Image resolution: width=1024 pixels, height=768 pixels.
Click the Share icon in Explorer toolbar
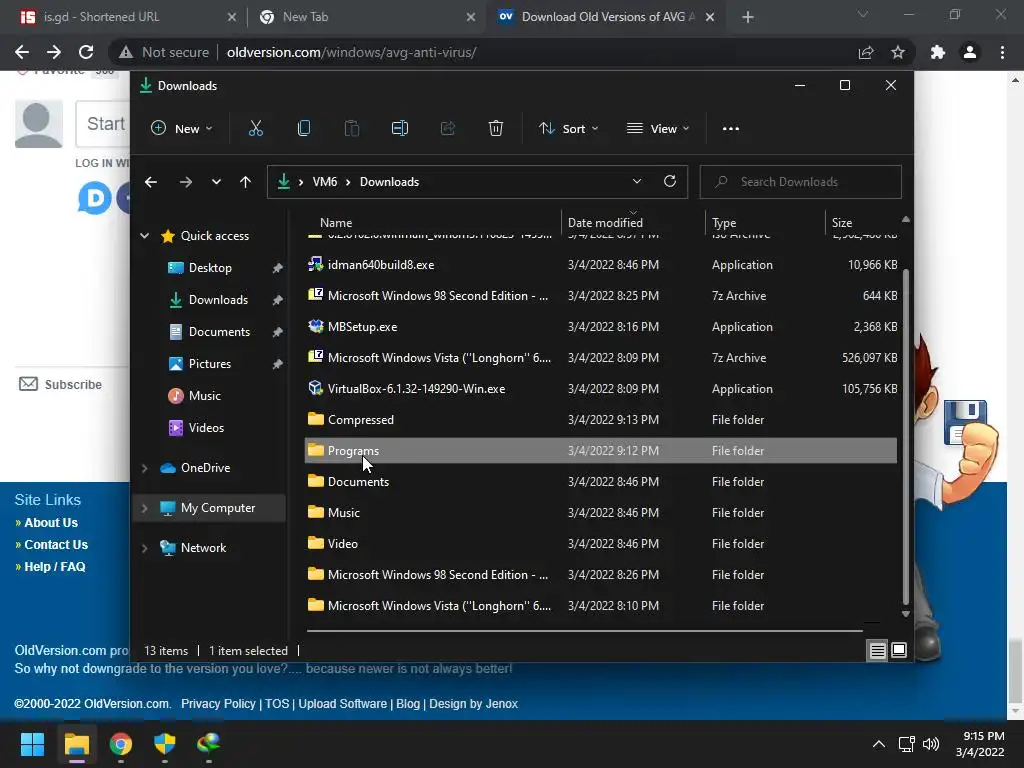[x=447, y=129]
